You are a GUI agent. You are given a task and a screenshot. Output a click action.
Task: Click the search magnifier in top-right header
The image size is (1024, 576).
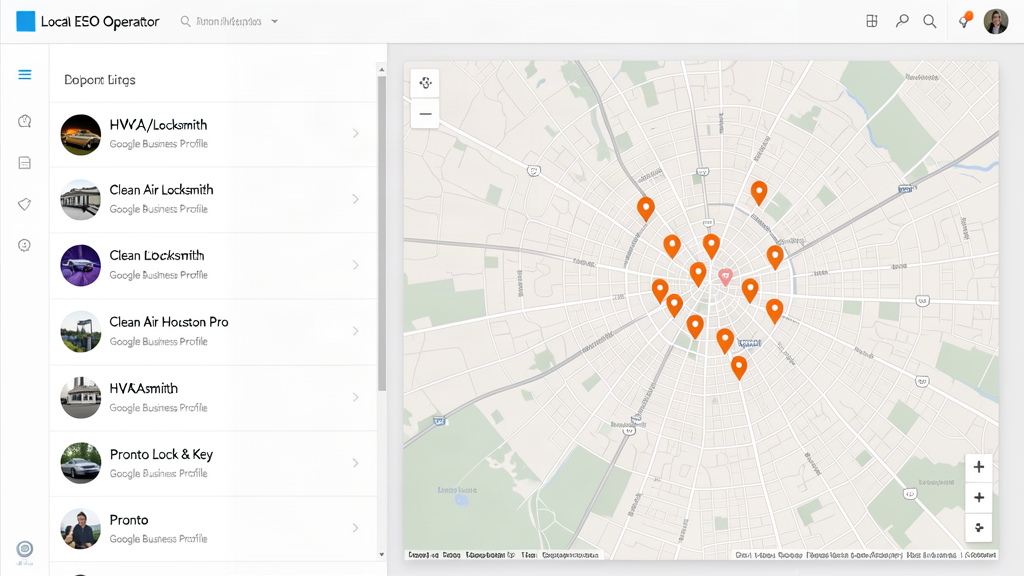930,22
